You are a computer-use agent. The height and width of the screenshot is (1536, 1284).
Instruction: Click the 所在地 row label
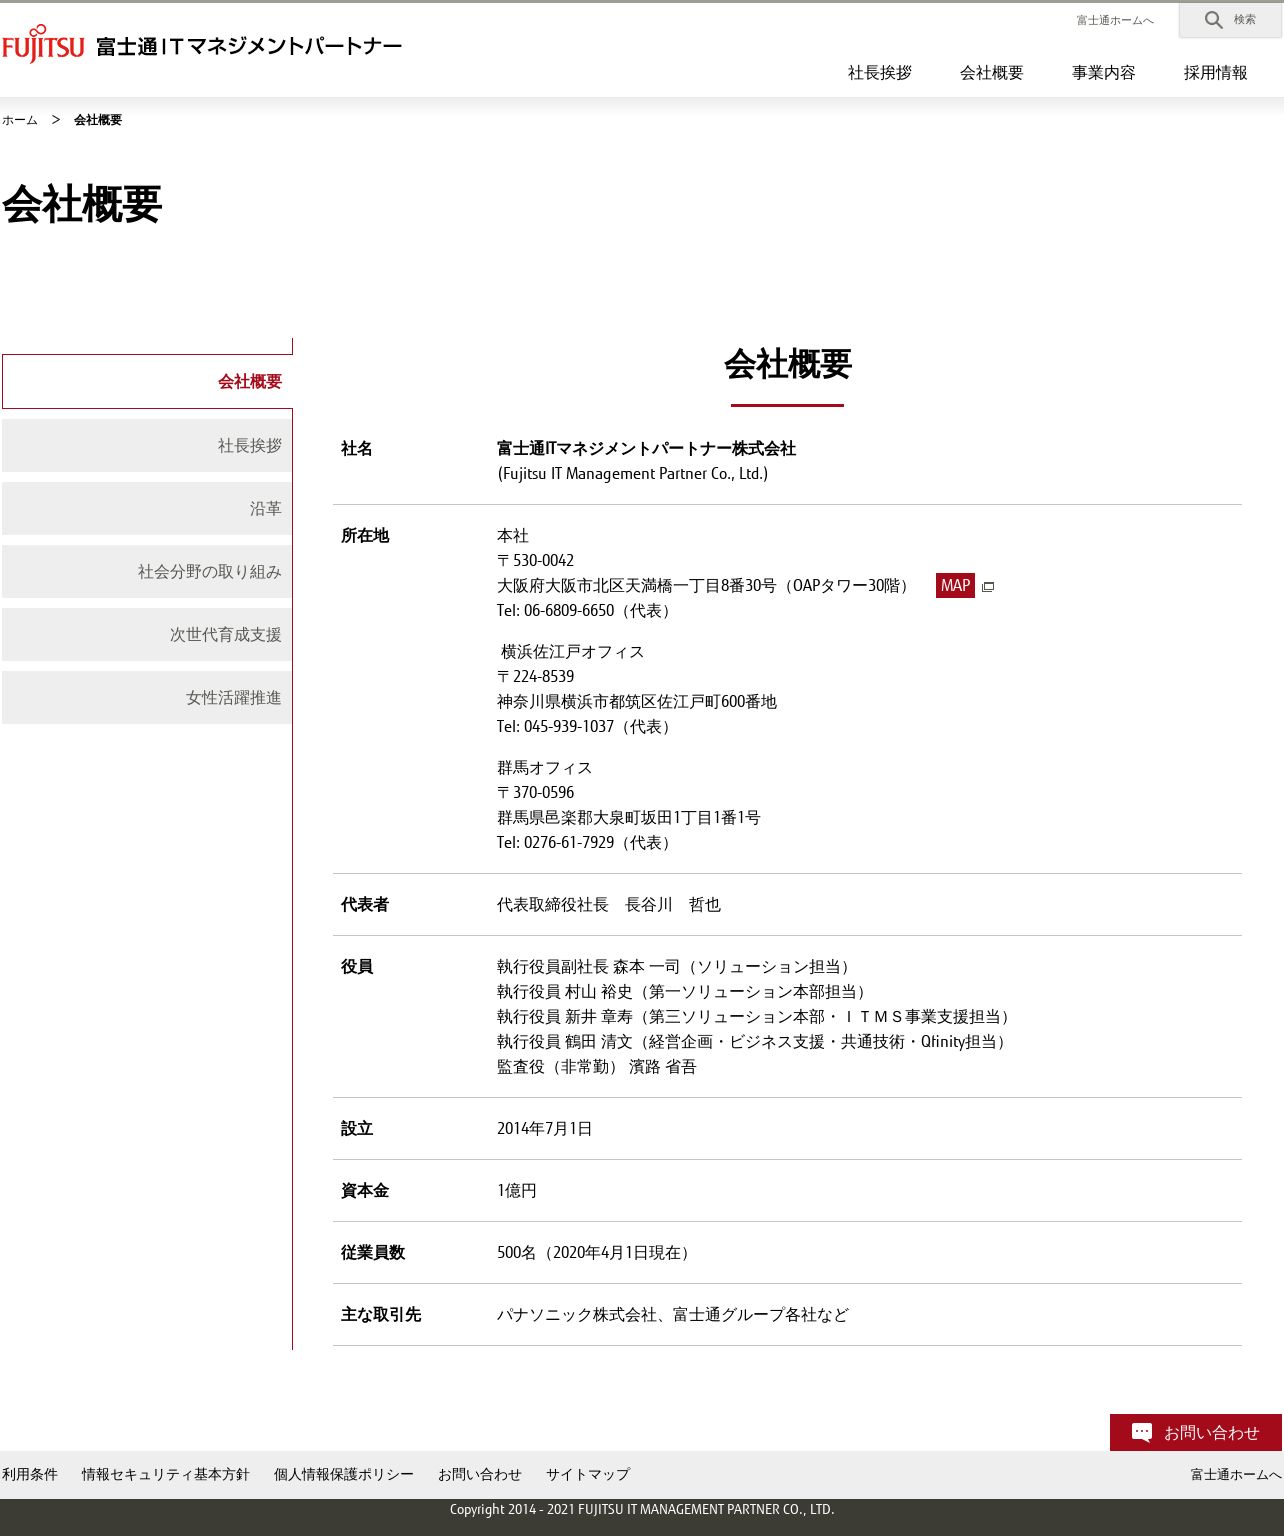pyautogui.click(x=365, y=536)
